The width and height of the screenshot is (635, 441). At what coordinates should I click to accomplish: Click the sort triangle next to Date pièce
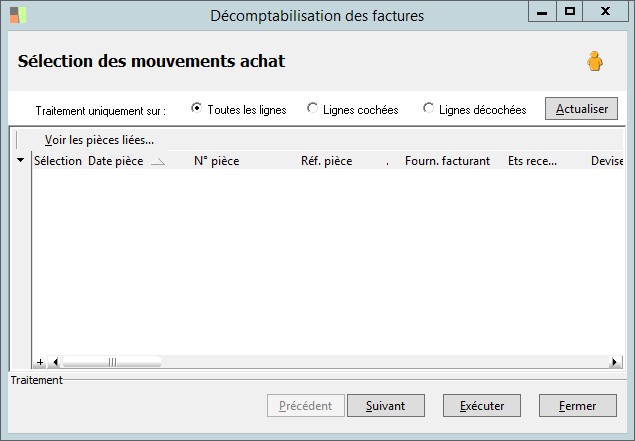point(157,161)
